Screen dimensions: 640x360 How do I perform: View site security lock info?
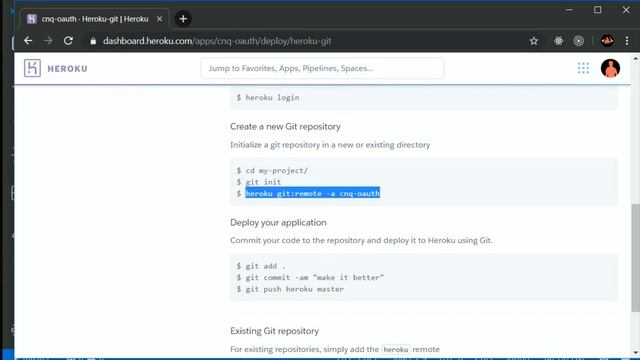[x=93, y=41]
